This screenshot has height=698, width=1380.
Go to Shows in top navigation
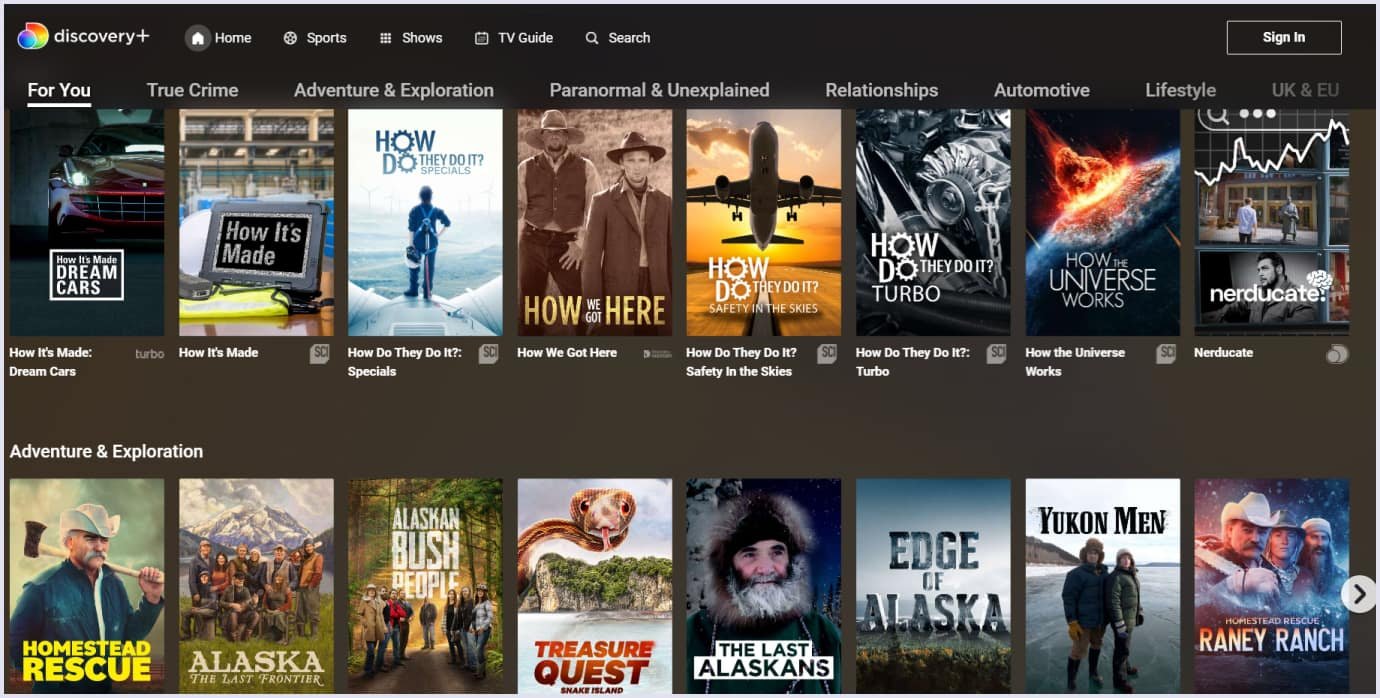(411, 38)
